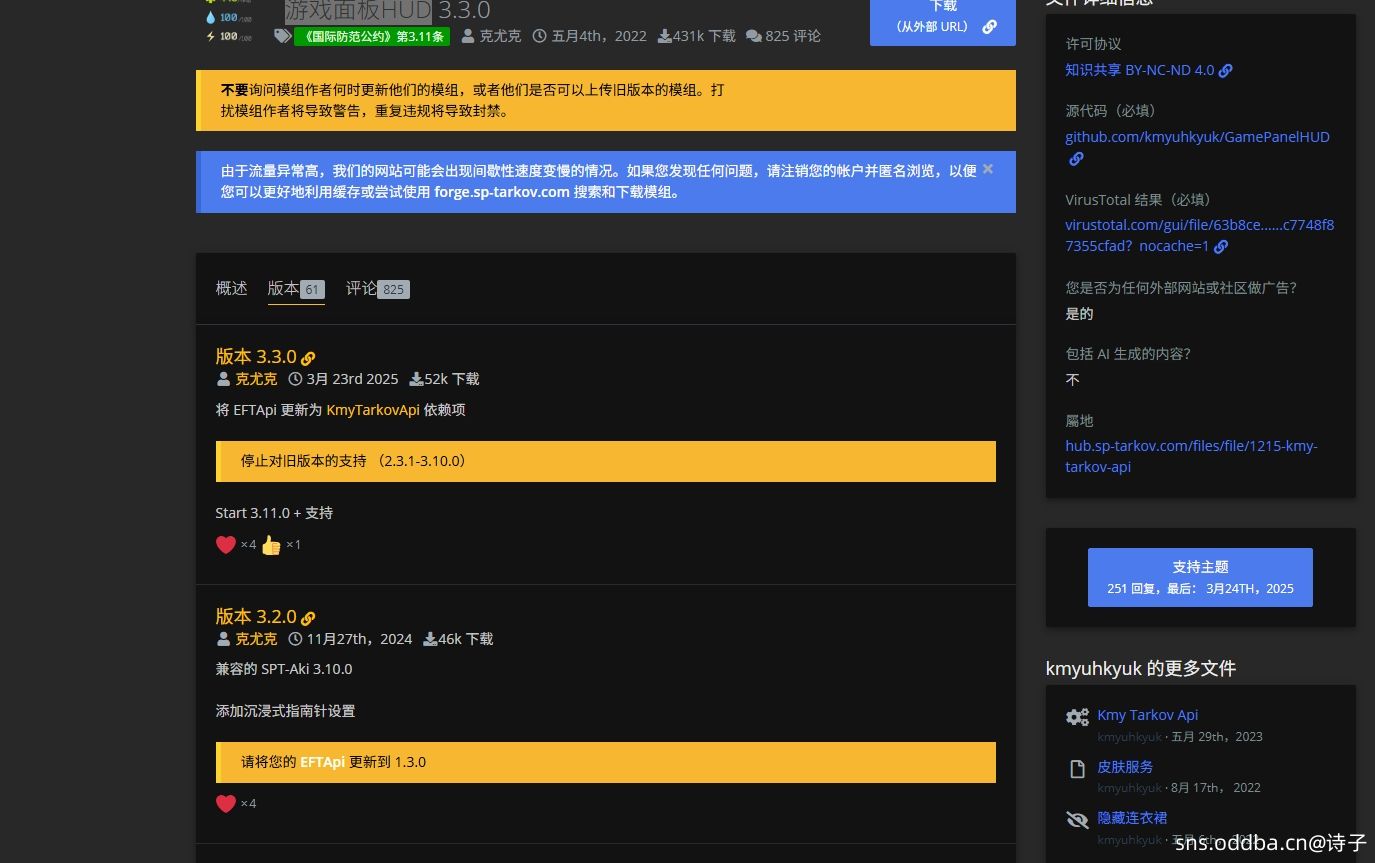The width and height of the screenshot is (1375, 863).
Task: Click permalink icon beside 版本 3.2.0
Action: point(308,618)
